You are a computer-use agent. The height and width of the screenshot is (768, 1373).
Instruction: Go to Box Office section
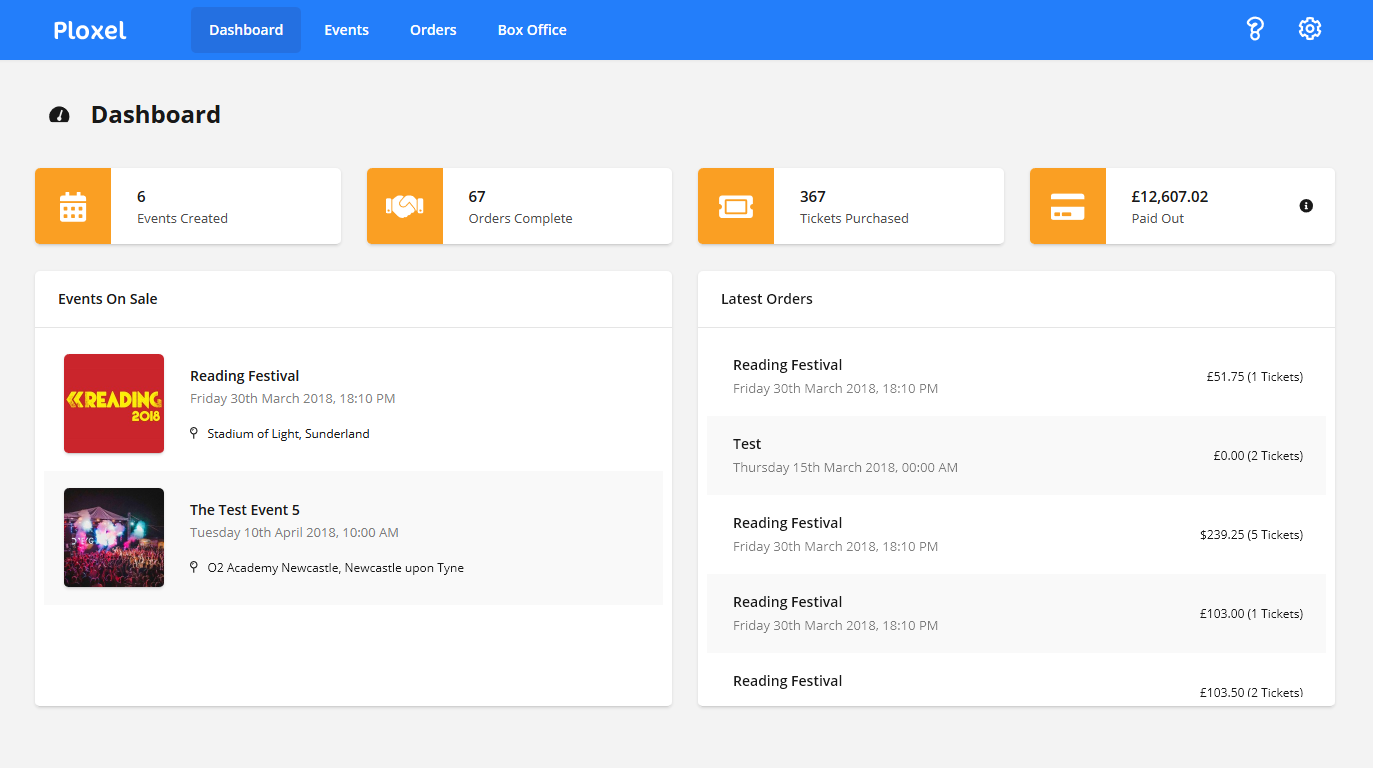tap(532, 30)
